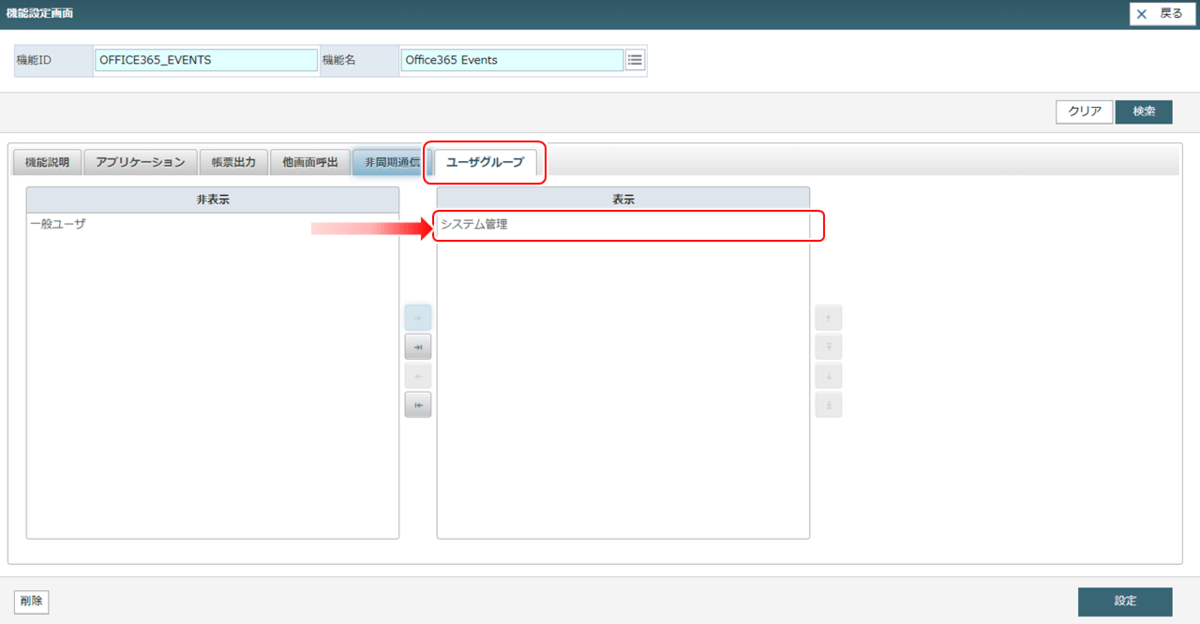
Task: Select システム管理 in the 表示 list
Action: 623,225
